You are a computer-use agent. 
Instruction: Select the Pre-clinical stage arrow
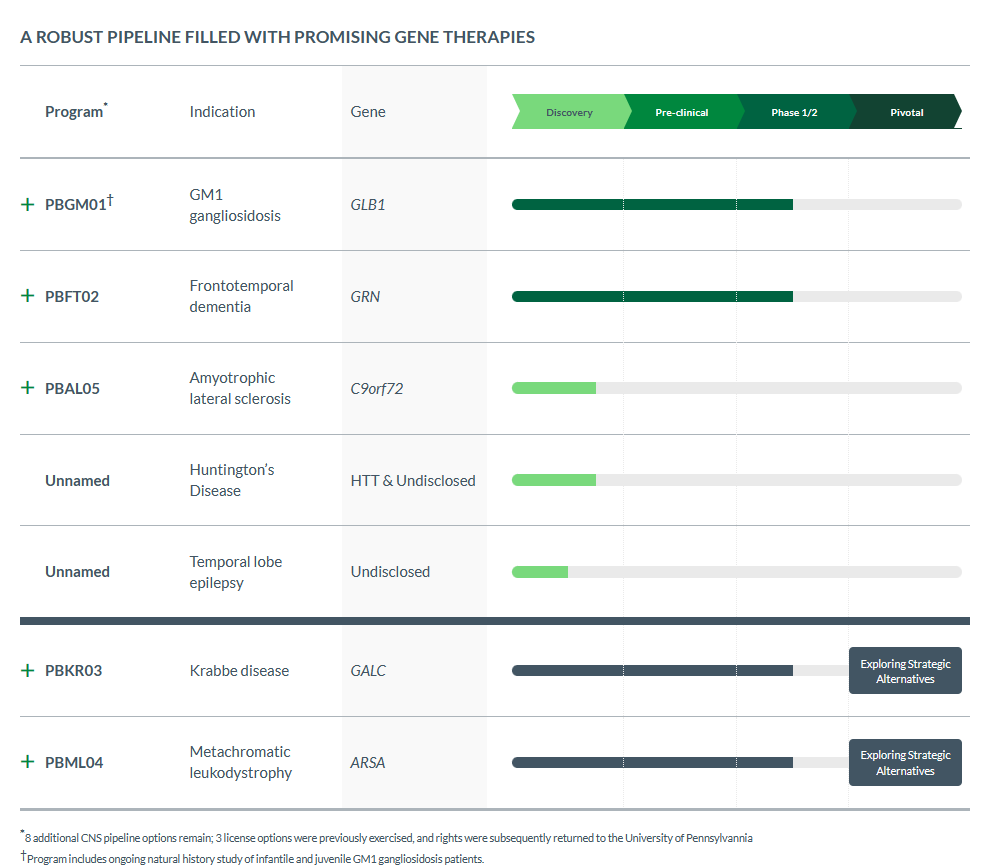point(681,112)
